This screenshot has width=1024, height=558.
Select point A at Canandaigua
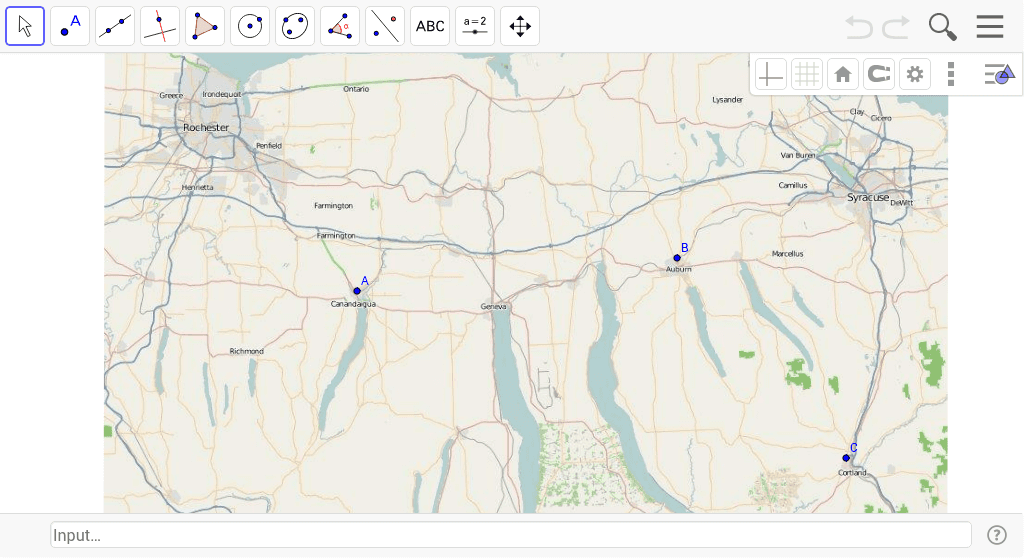click(357, 291)
